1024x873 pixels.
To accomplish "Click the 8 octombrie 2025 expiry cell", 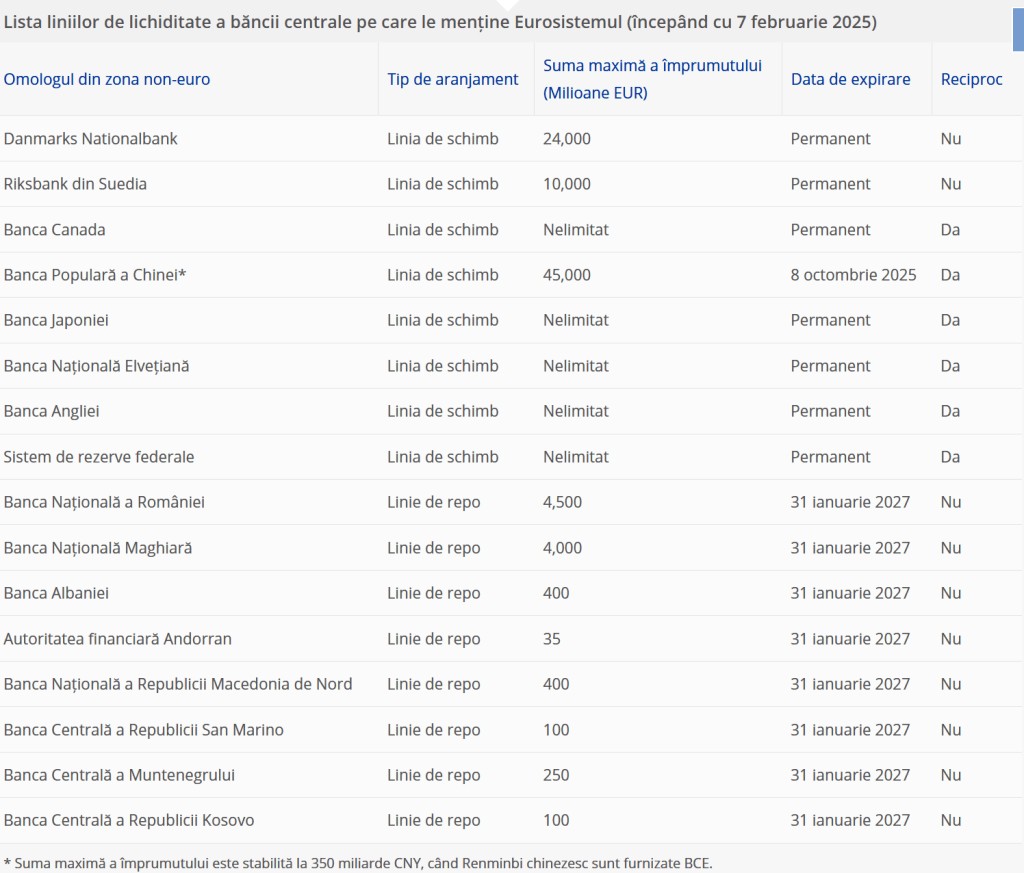I will (853, 274).
